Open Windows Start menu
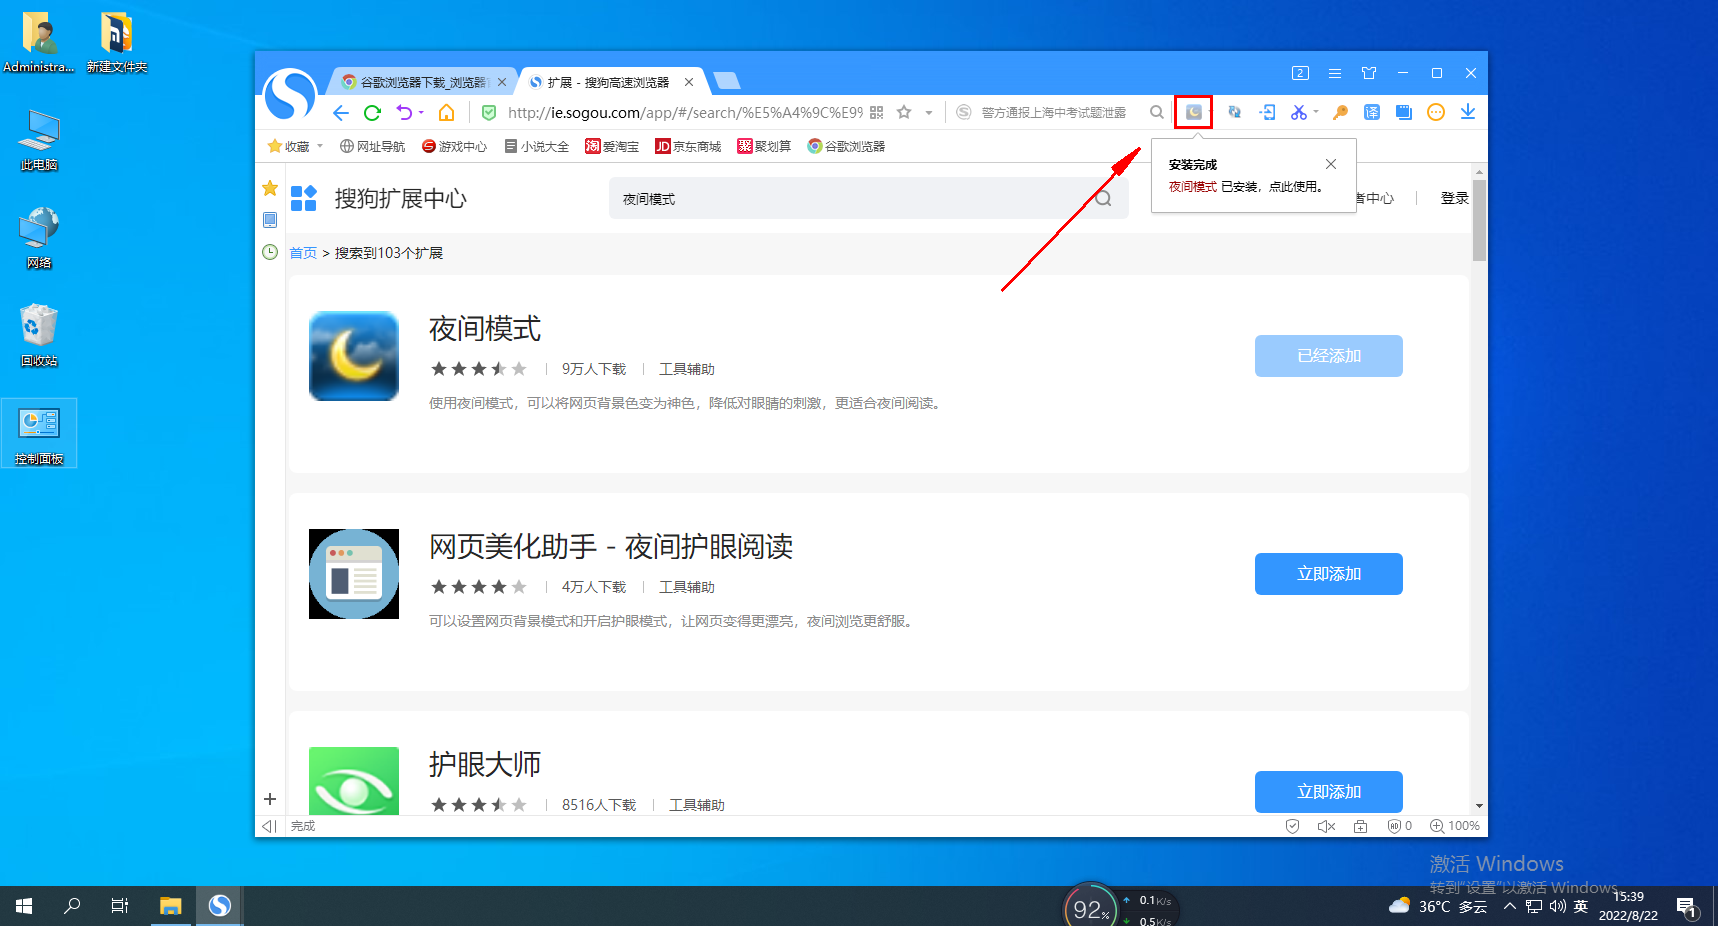Viewport: 1718px width, 926px height. point(24,906)
